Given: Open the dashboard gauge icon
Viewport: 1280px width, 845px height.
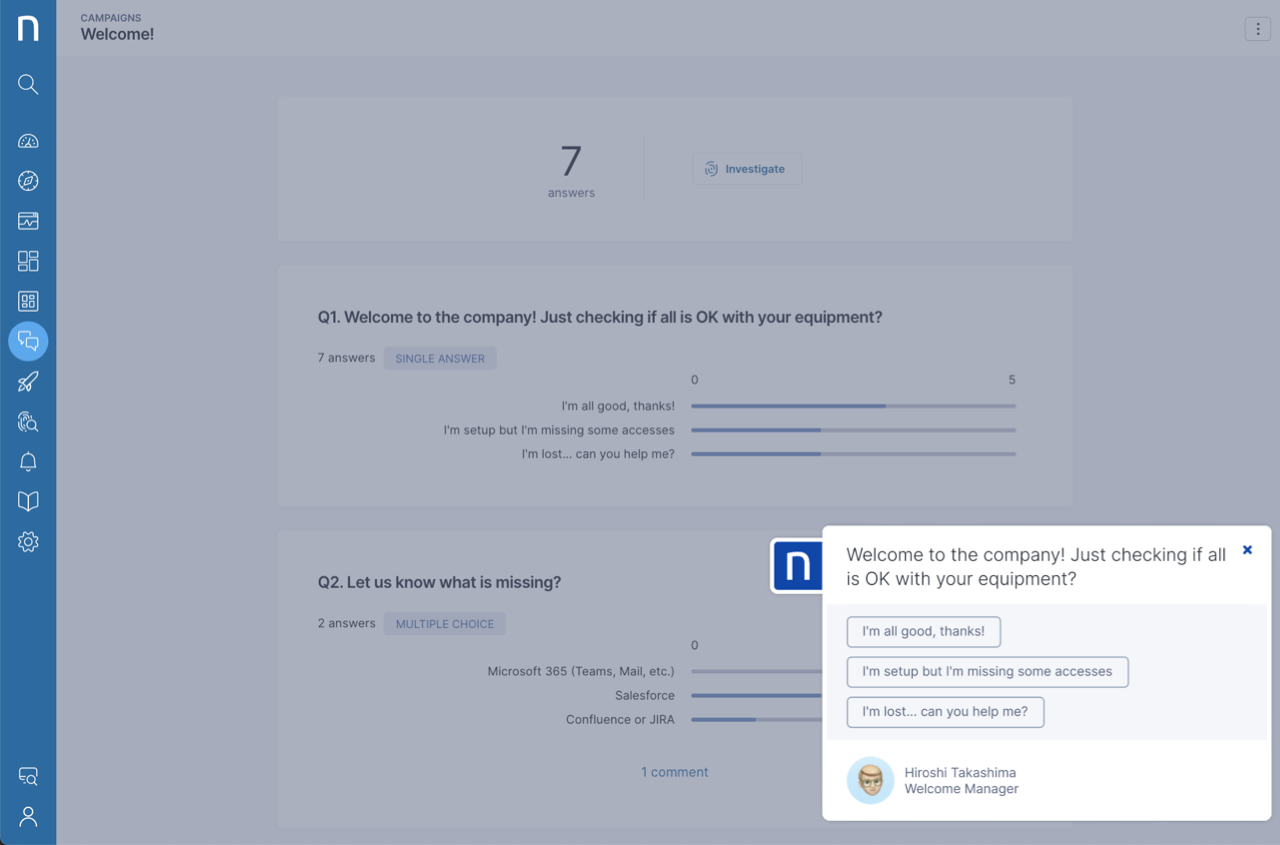Looking at the screenshot, I should pyautogui.click(x=28, y=141).
